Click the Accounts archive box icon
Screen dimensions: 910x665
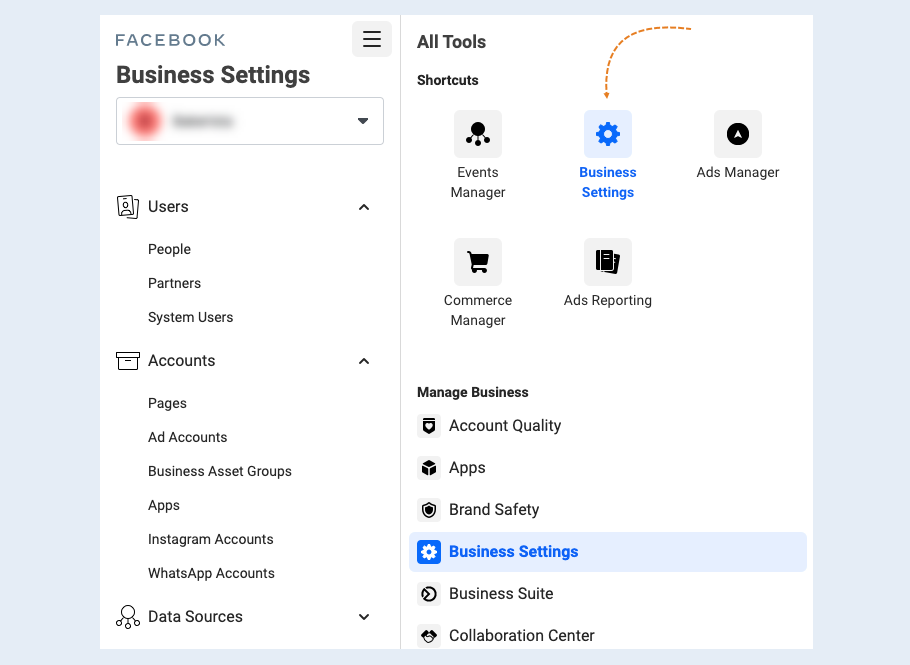[x=128, y=361]
